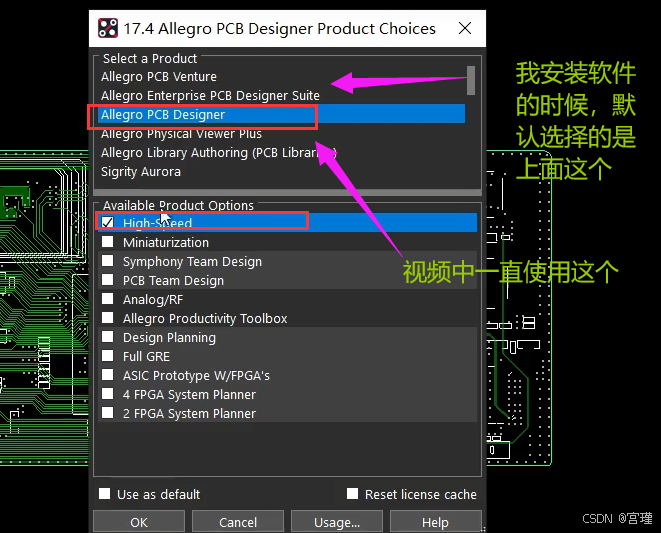Image resolution: width=661 pixels, height=533 pixels.
Task: Enable PCB Team Design option
Action: (107, 280)
